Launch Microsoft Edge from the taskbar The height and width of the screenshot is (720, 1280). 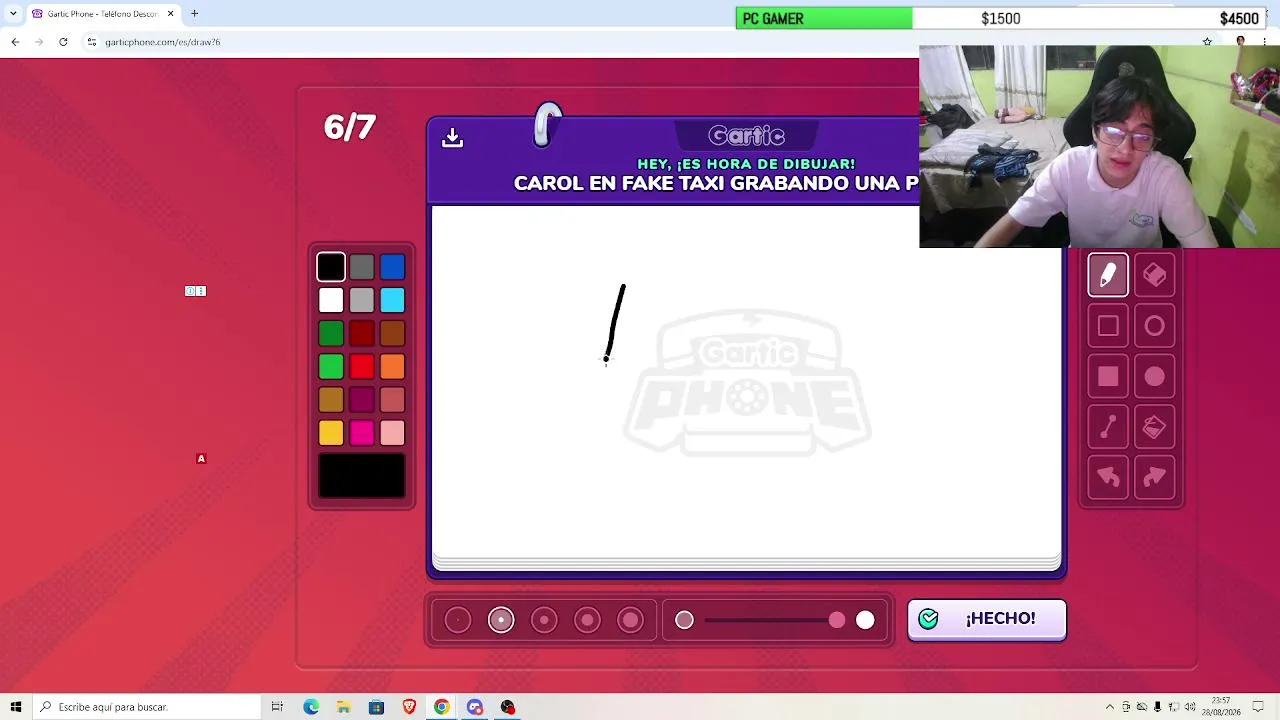[x=311, y=707]
